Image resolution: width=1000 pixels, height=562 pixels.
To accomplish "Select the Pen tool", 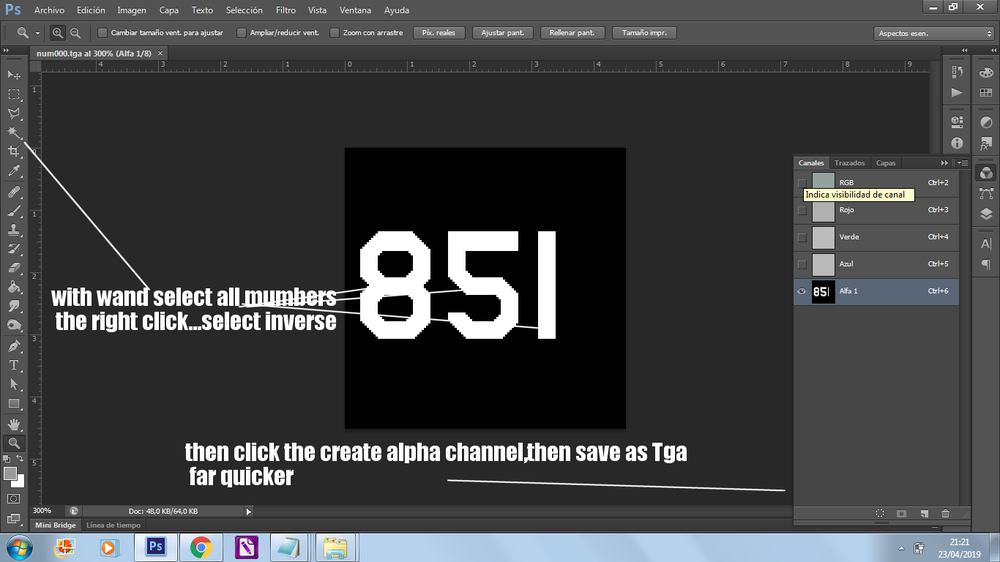I will point(13,346).
